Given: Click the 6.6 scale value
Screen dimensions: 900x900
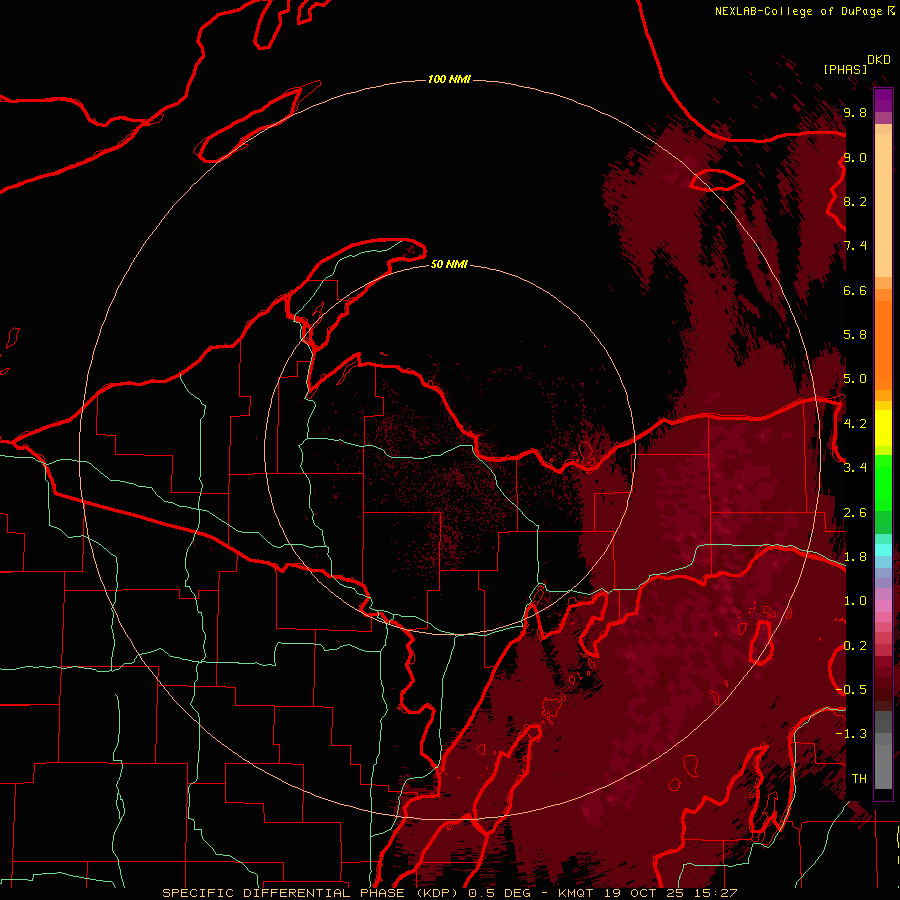Looking at the screenshot, I should click(855, 290).
